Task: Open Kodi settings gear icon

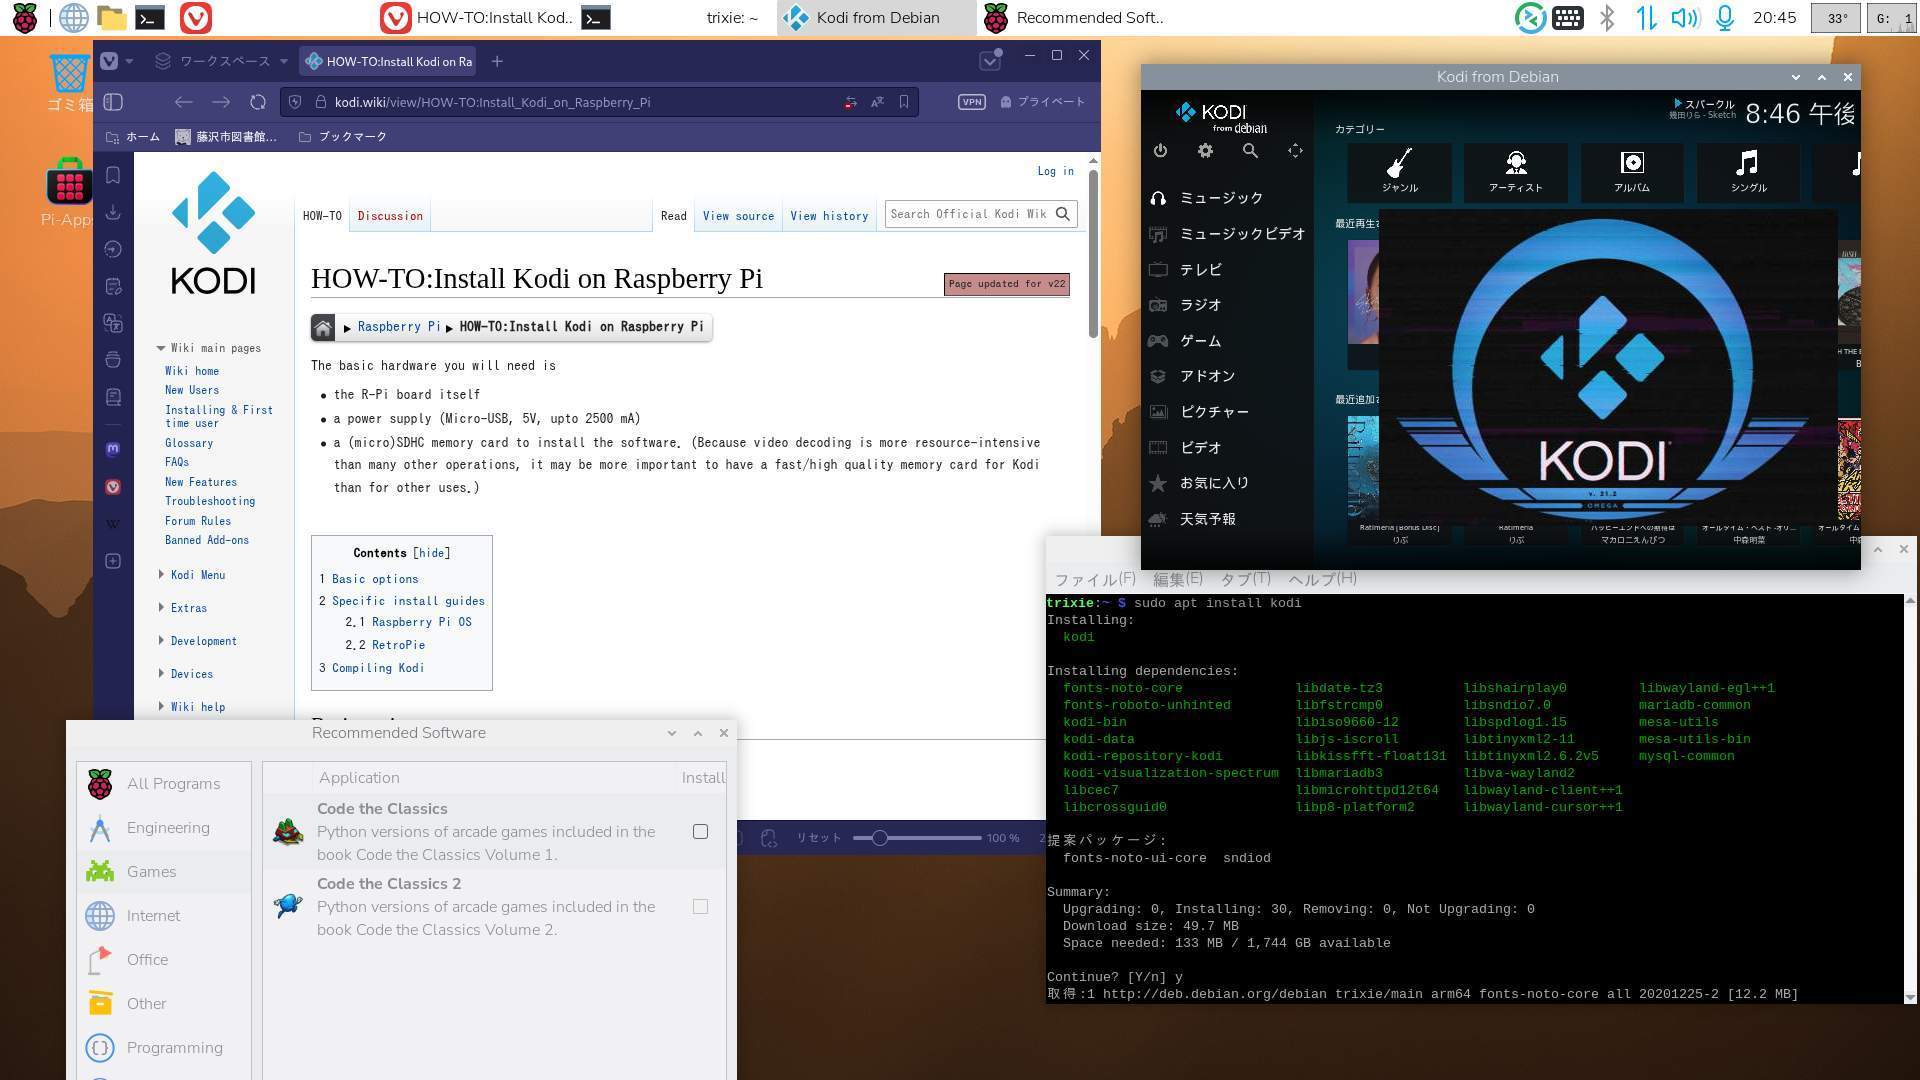Action: click(x=1205, y=151)
